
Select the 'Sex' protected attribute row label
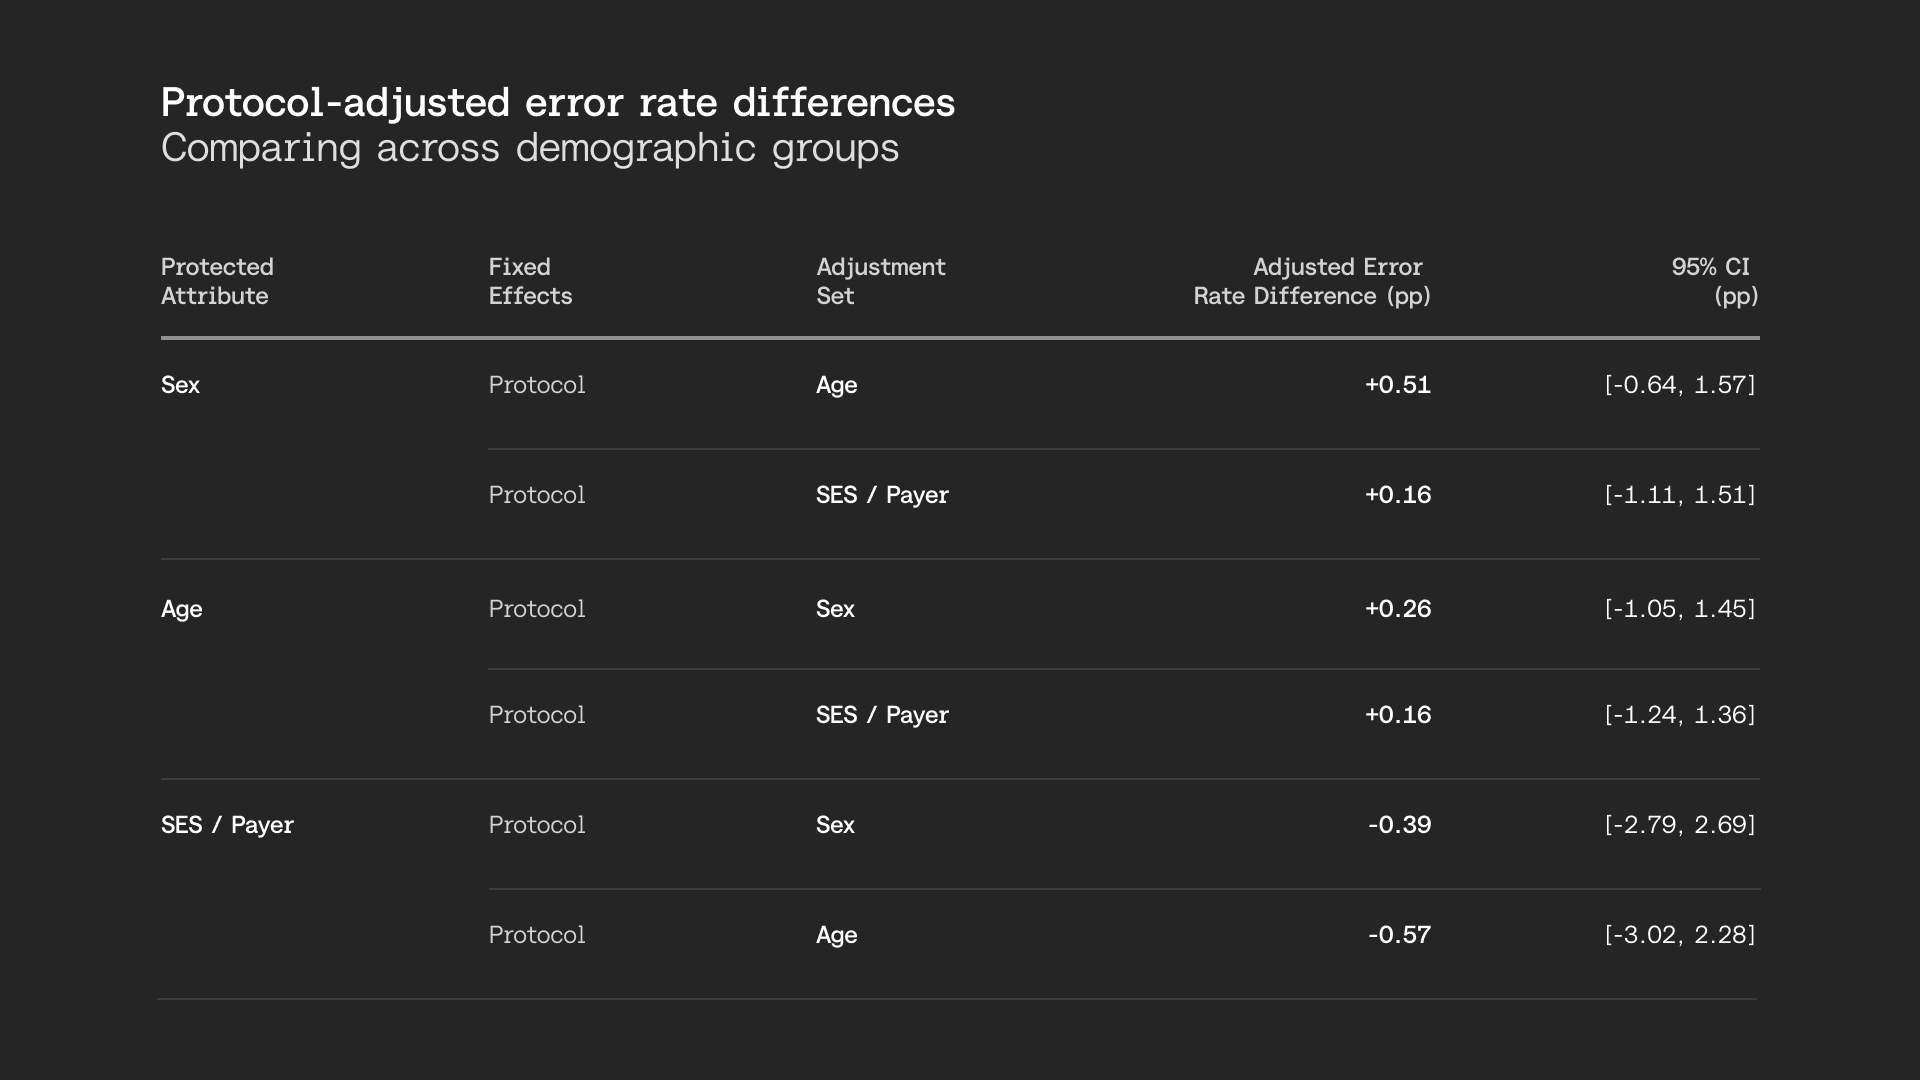pyautogui.click(x=180, y=385)
